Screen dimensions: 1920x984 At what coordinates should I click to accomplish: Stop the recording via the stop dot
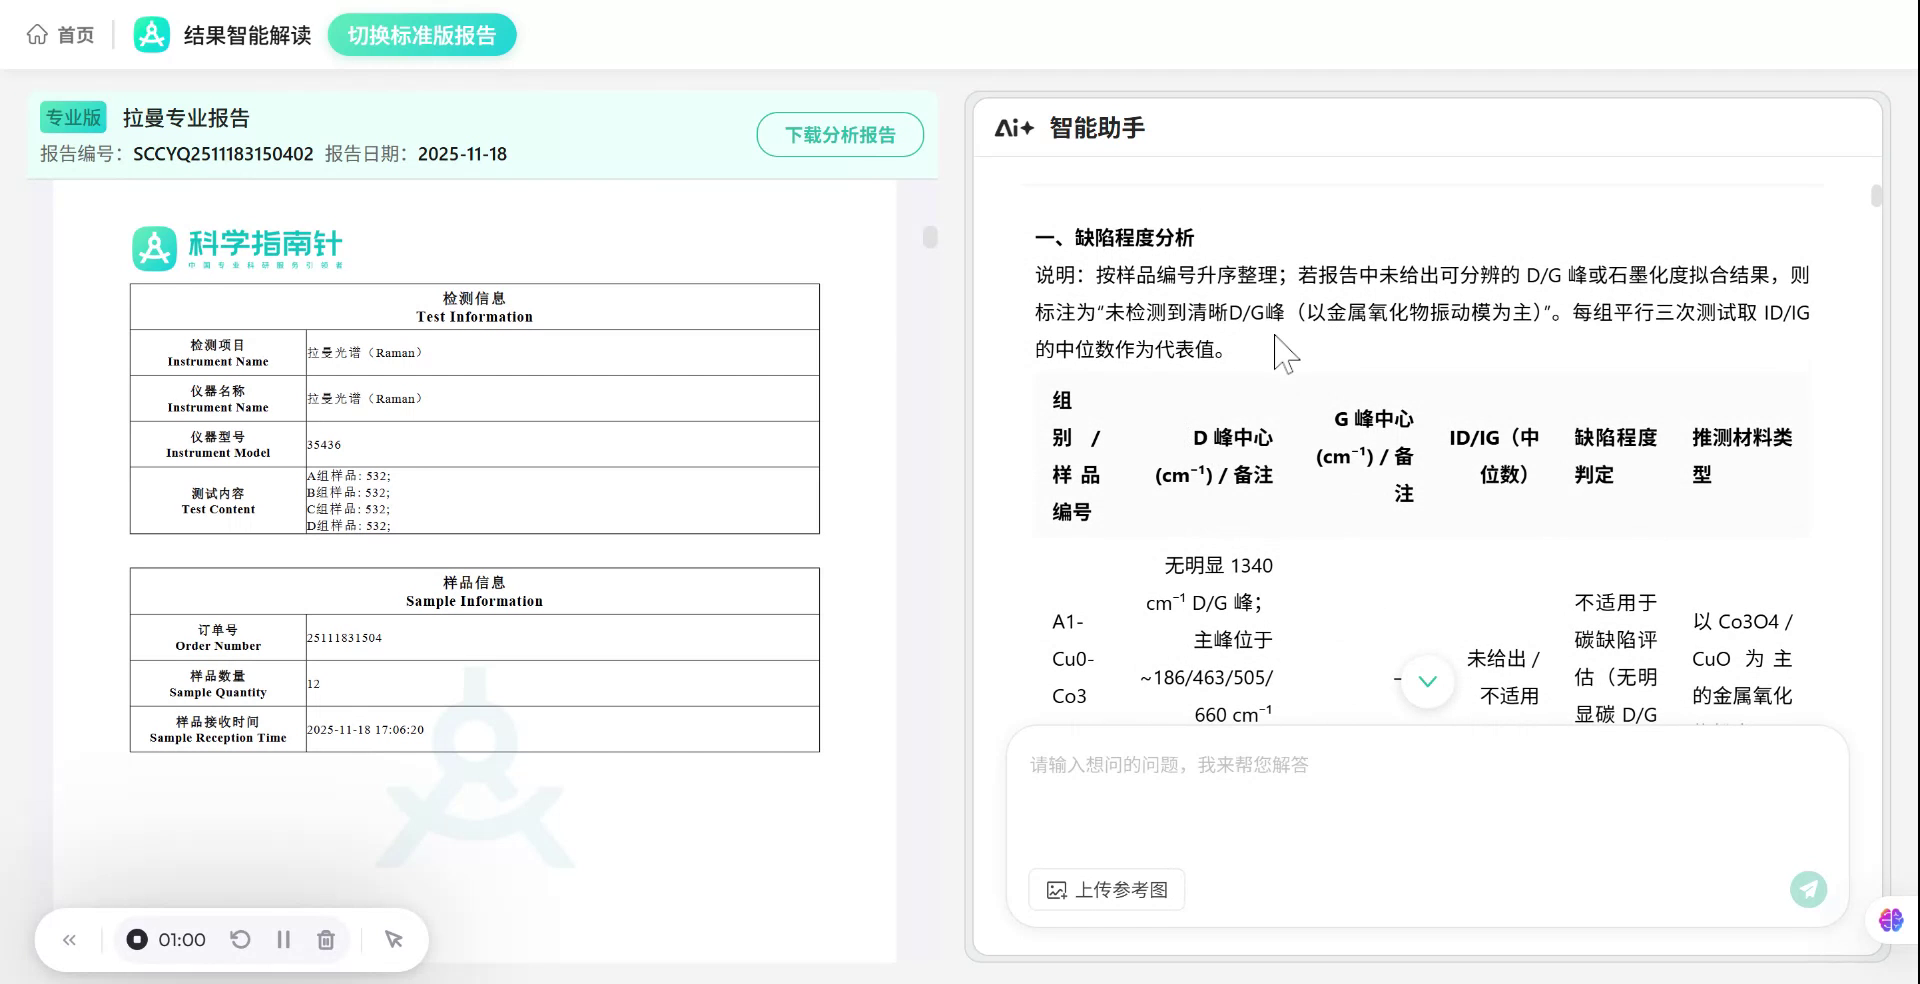(136, 939)
